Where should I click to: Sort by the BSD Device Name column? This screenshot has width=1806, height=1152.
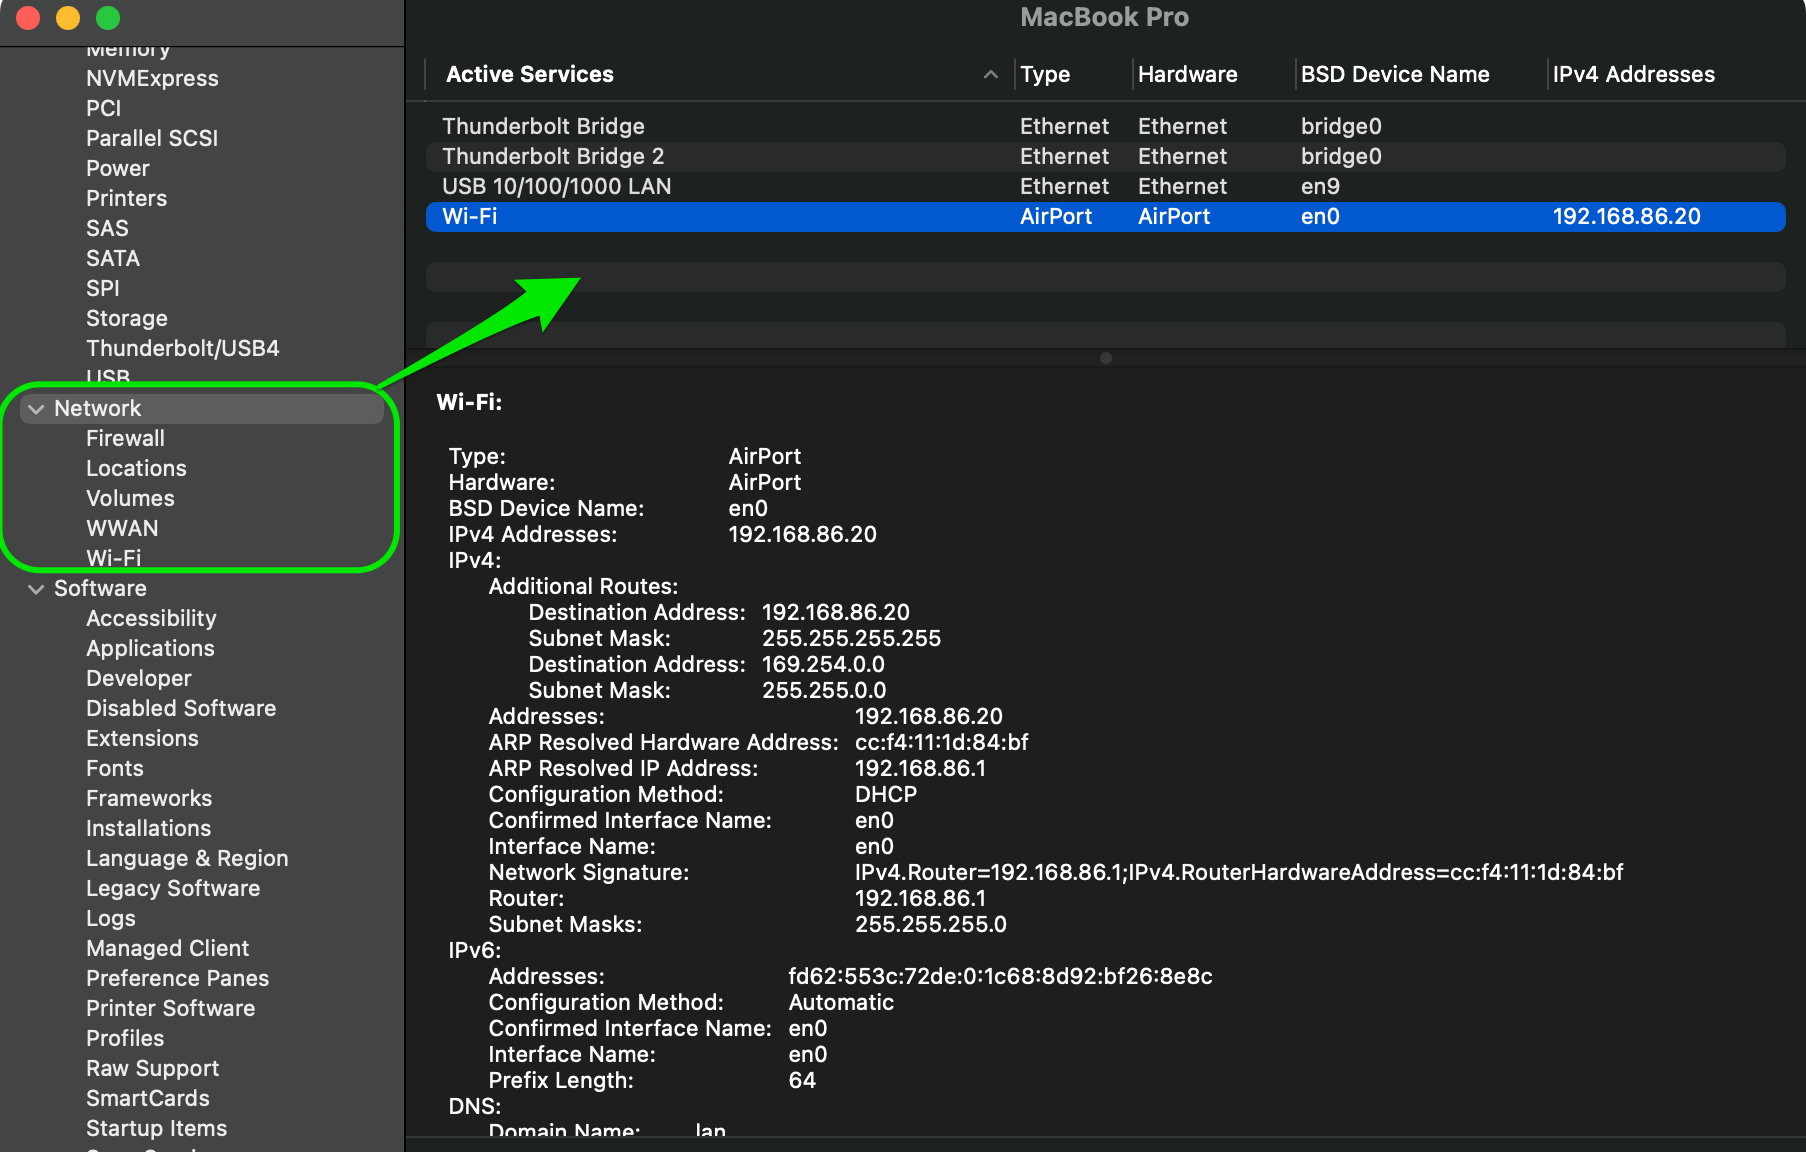click(x=1394, y=75)
